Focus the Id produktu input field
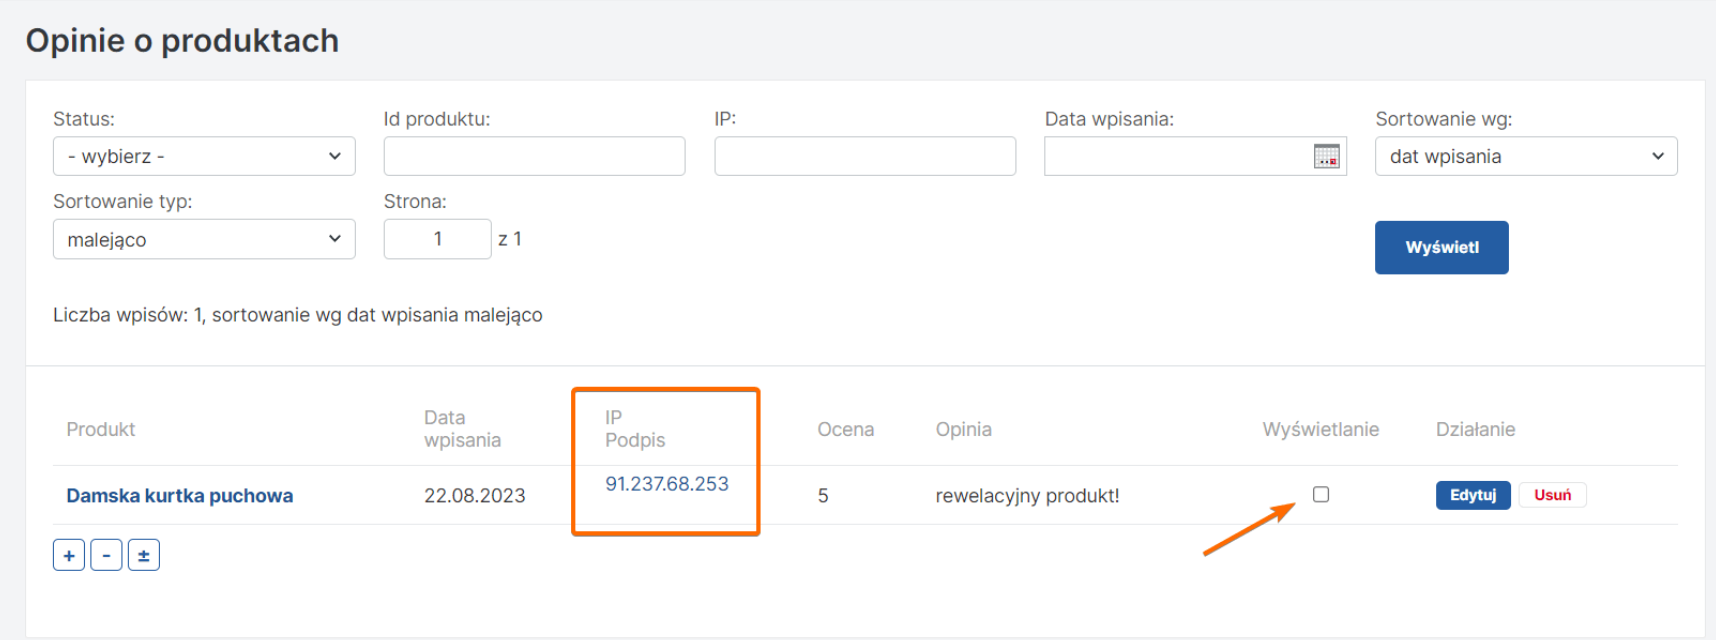 (x=534, y=156)
